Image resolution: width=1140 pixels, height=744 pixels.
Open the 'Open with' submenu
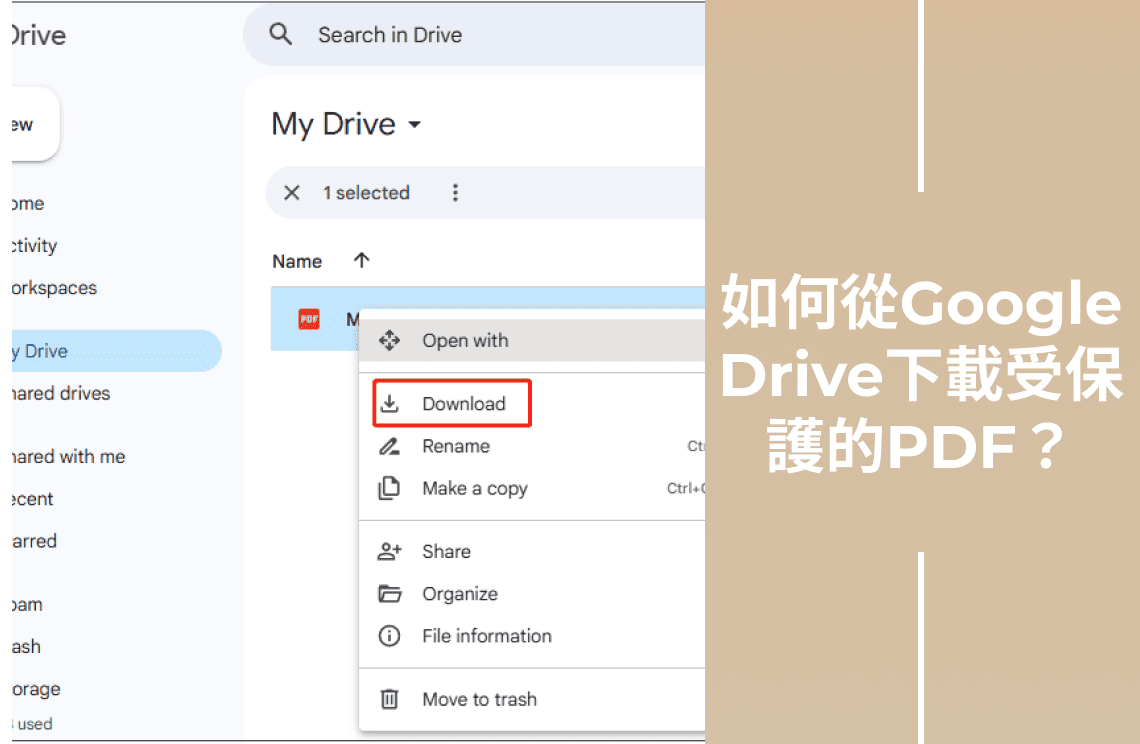coord(532,340)
